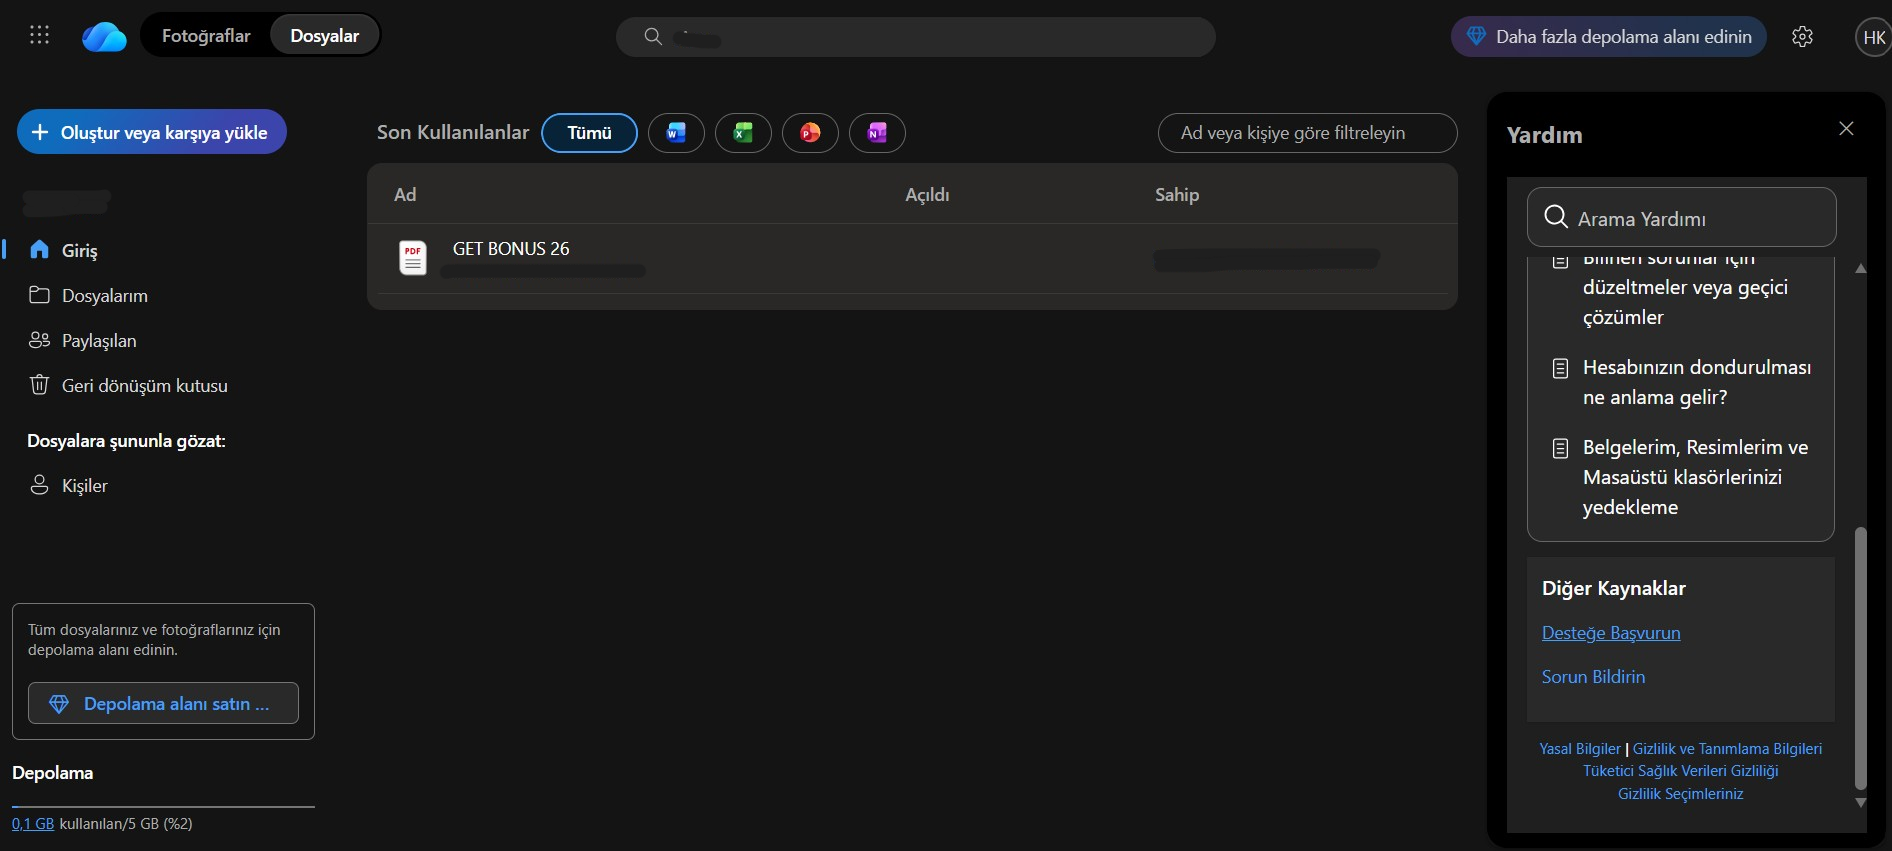Switch to the Fotoğraflar tab
This screenshot has width=1892, height=851.
206,36
